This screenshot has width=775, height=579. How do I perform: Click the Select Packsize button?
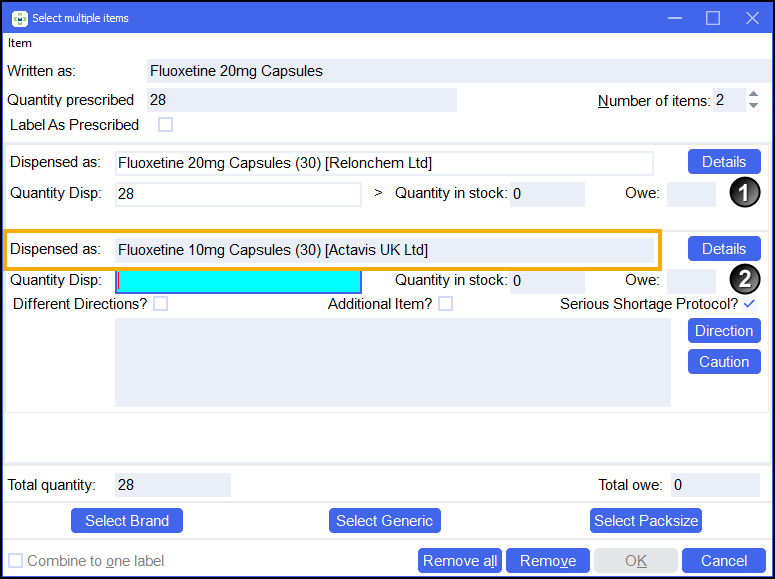tap(646, 520)
